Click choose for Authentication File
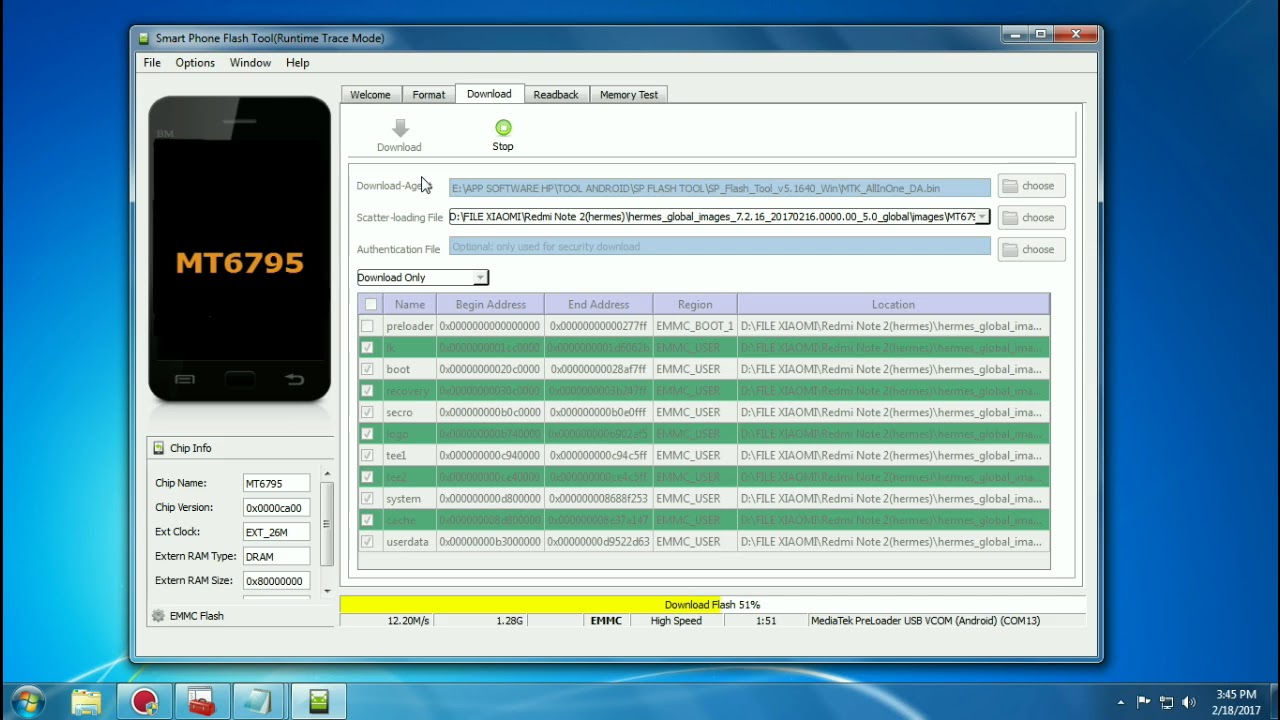 point(1031,249)
